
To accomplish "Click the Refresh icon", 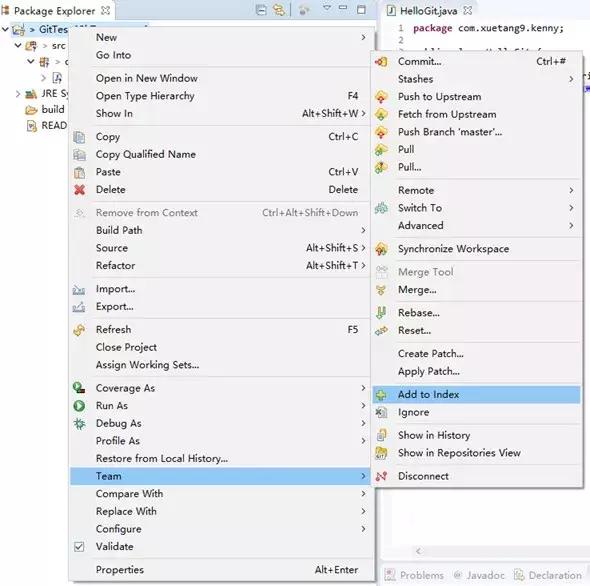I will (79, 330).
